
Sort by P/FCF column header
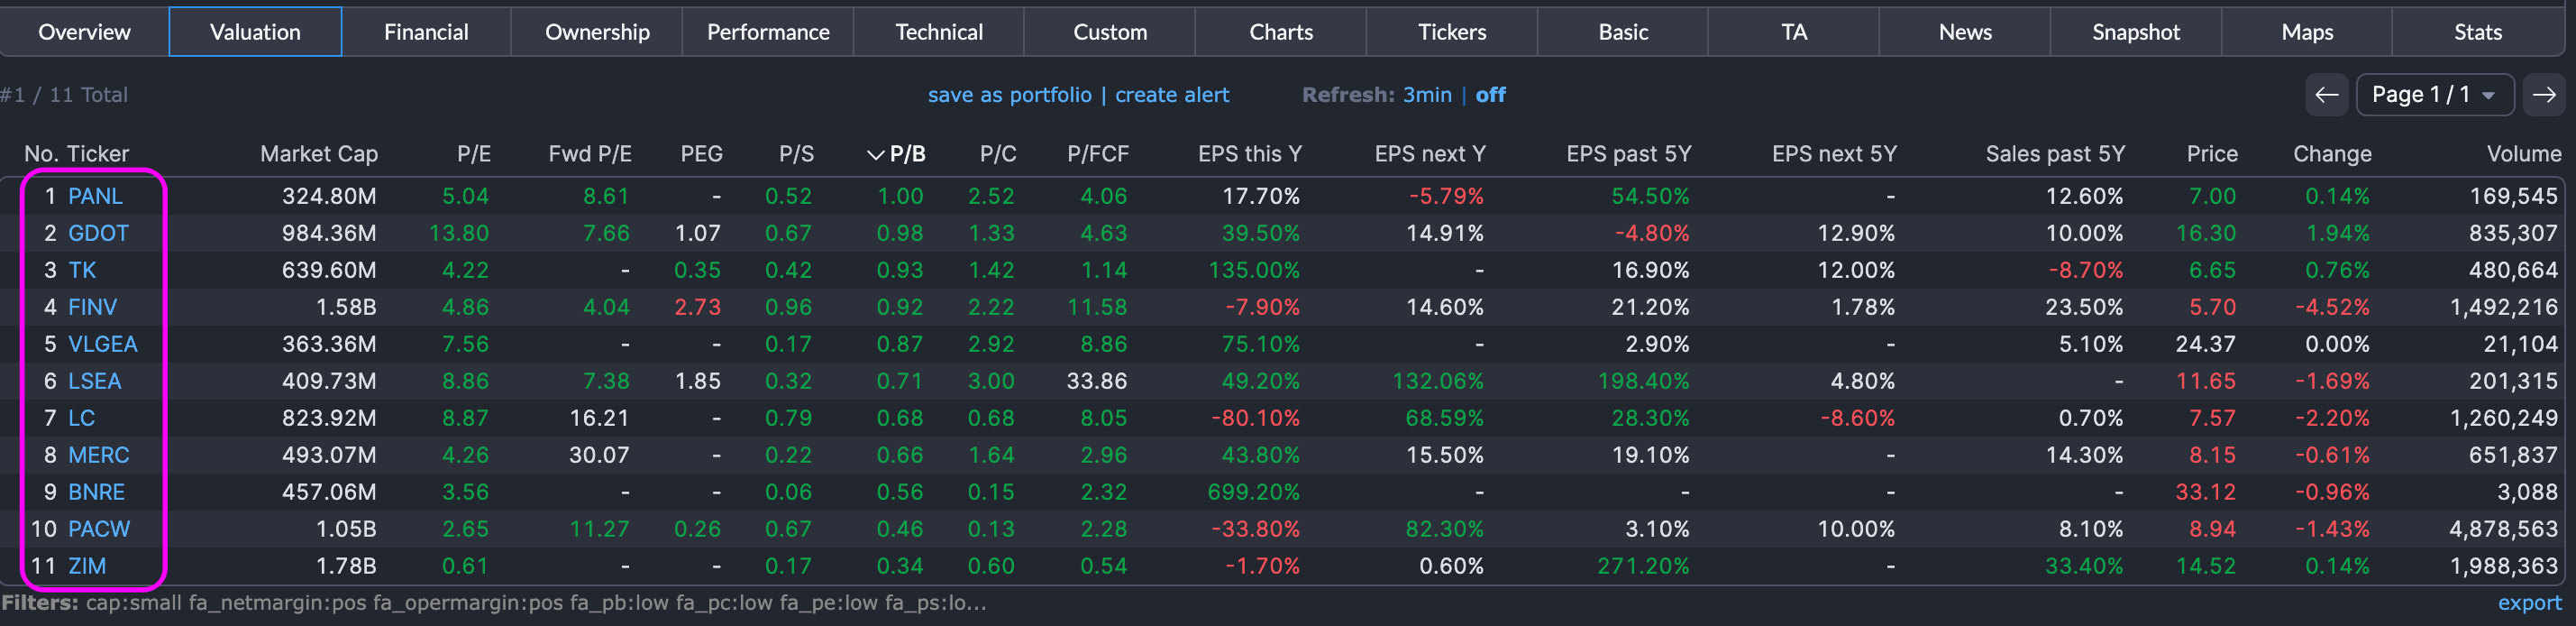(1098, 154)
